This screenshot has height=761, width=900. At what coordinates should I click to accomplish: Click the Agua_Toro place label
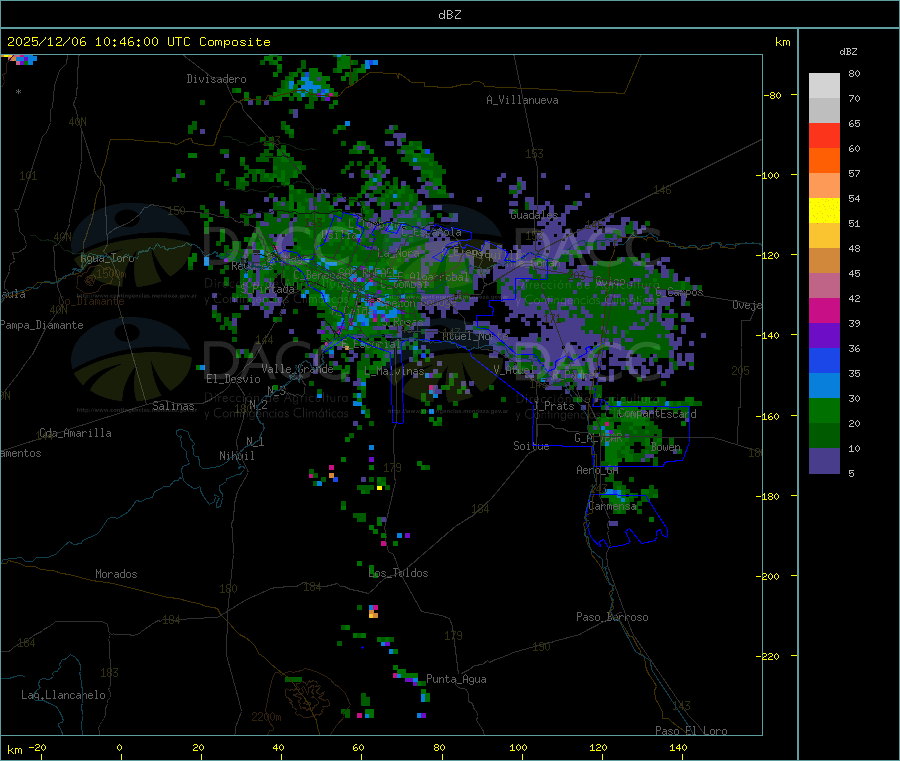click(107, 258)
